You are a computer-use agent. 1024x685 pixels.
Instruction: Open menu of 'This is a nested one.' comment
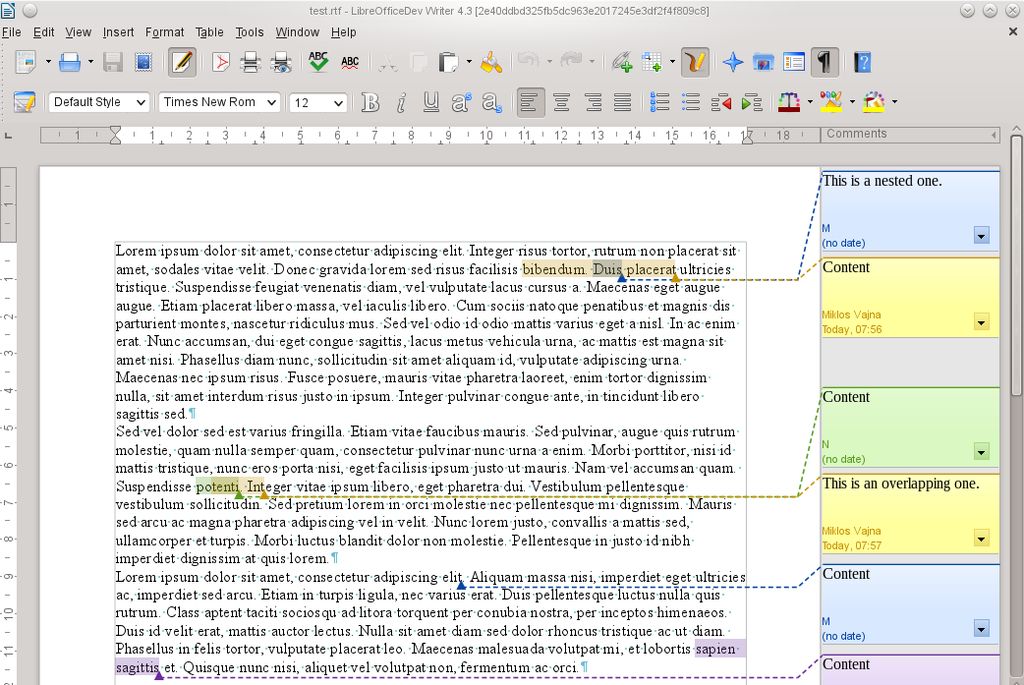click(x=982, y=235)
